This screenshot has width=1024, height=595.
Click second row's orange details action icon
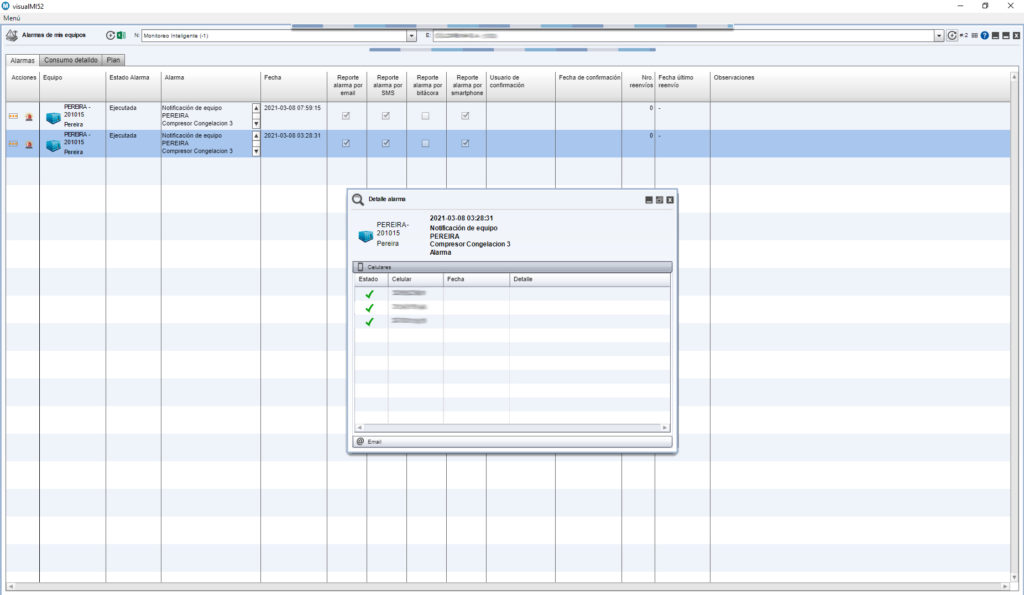14,144
